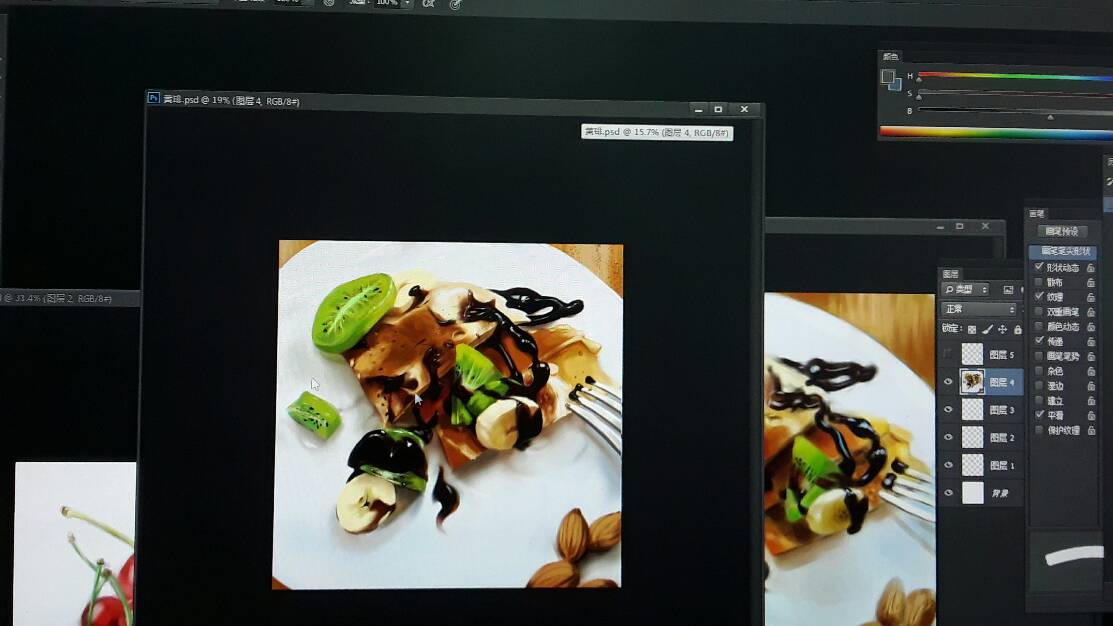Click lock image pixels brush icon
The image size is (1113, 626).
click(x=987, y=329)
